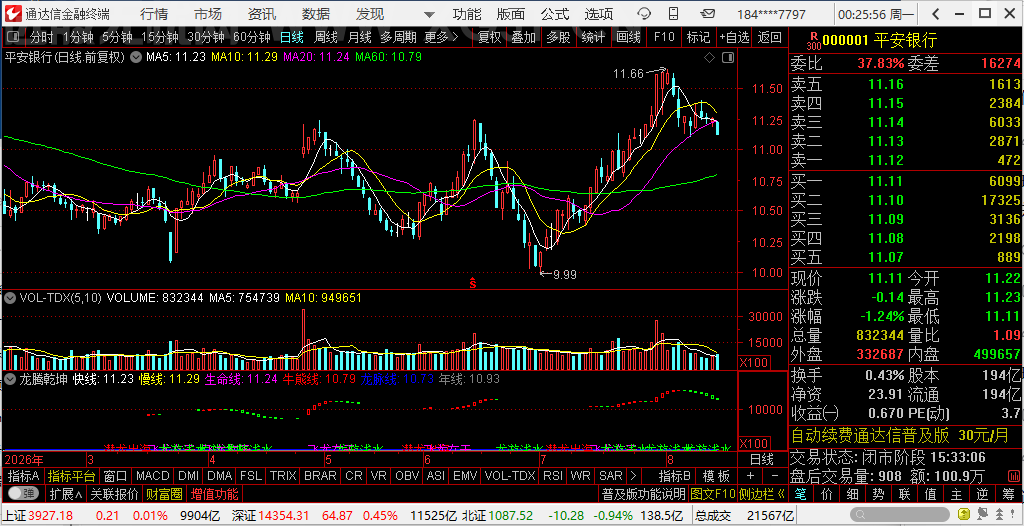Screen dimensions: 1024x526
Task: Open the dropdown arrow after the 发现 menu
Action: pos(428,14)
